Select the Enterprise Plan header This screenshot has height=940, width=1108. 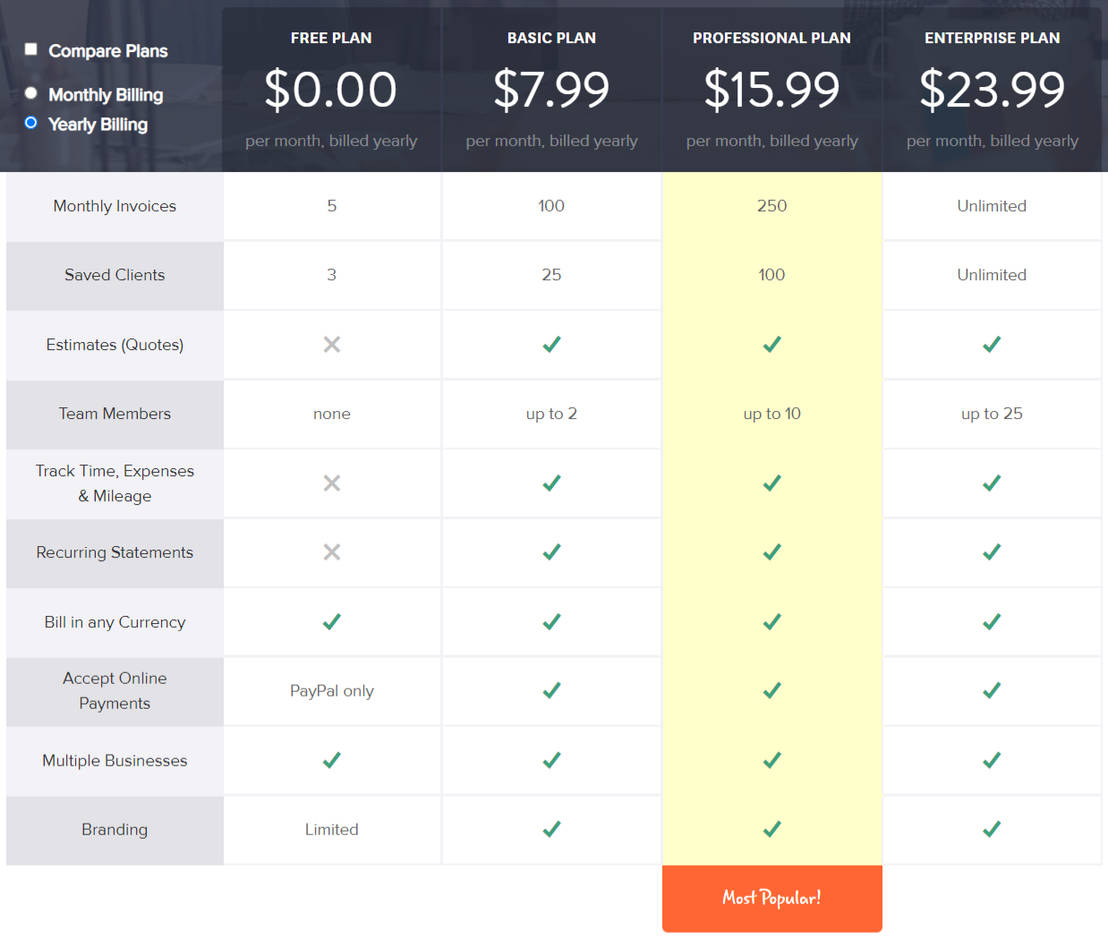click(991, 38)
